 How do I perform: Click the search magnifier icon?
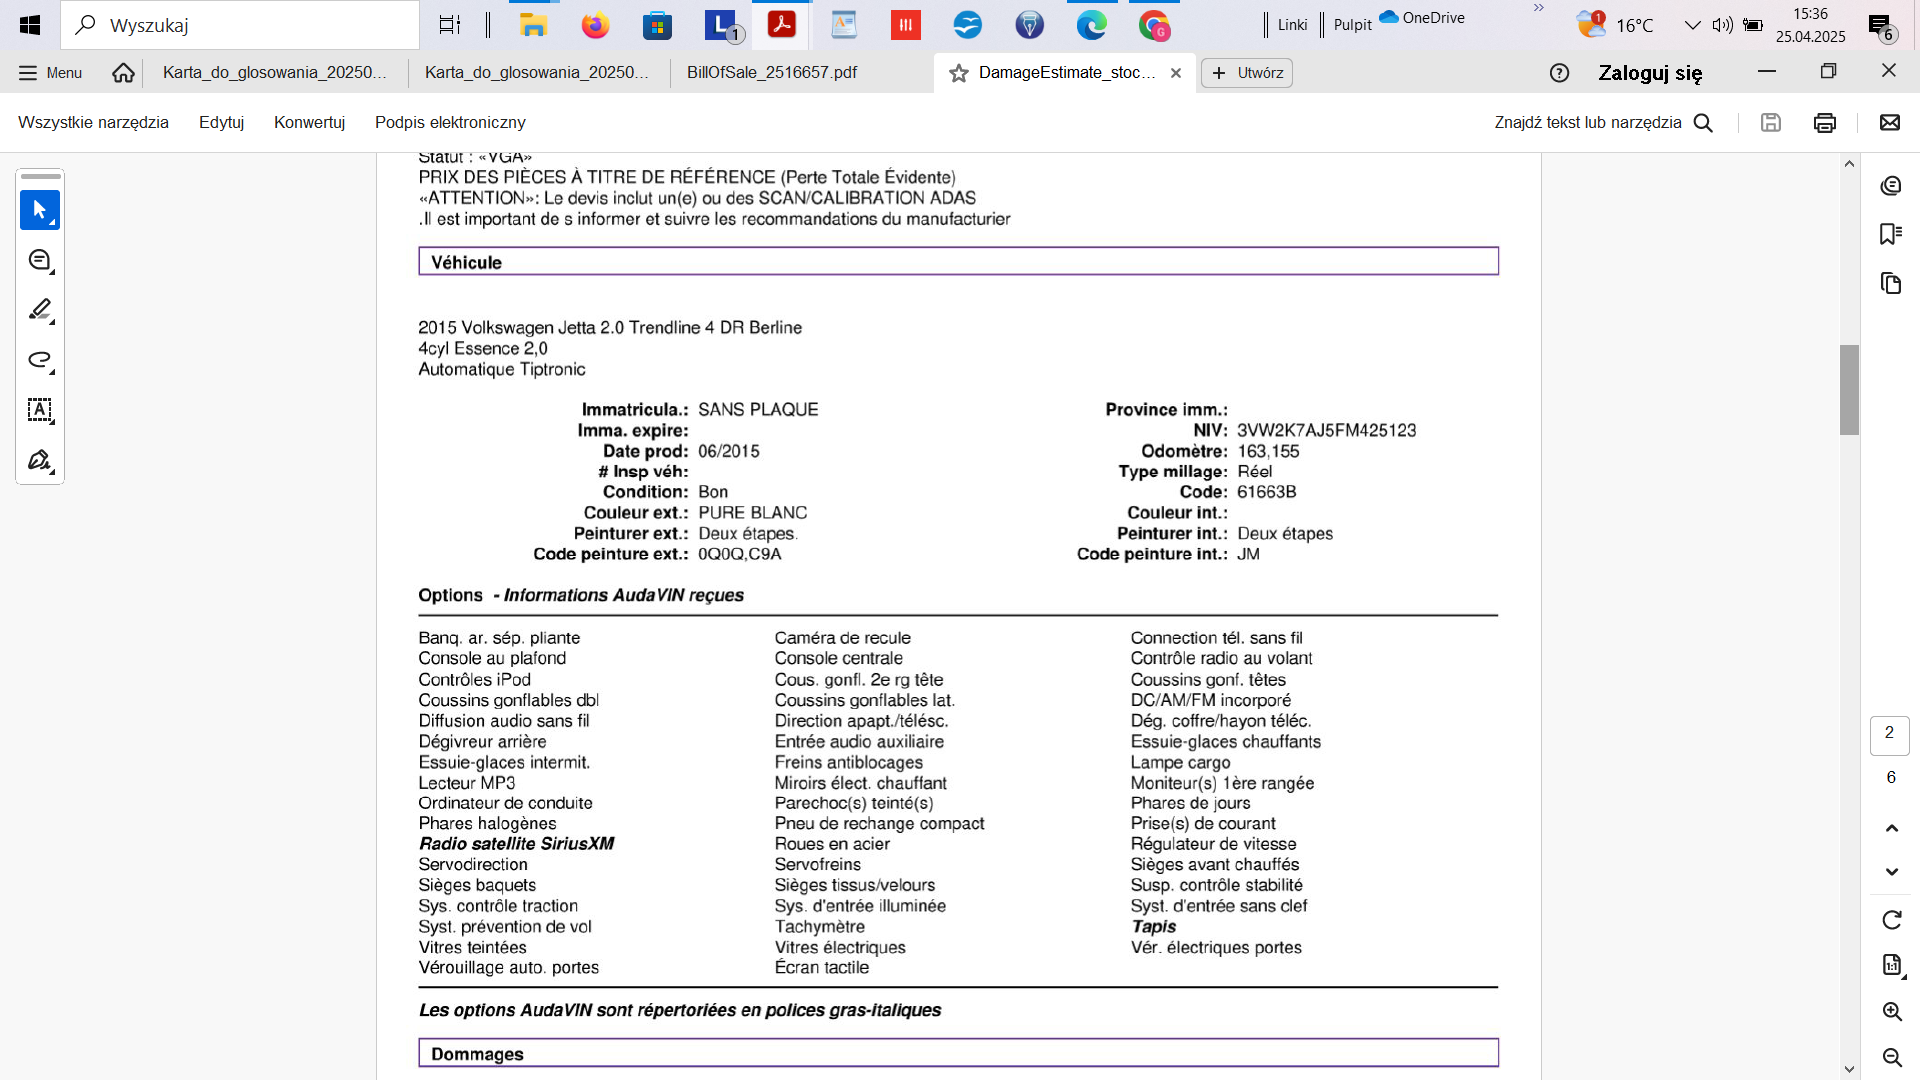pyautogui.click(x=1704, y=122)
